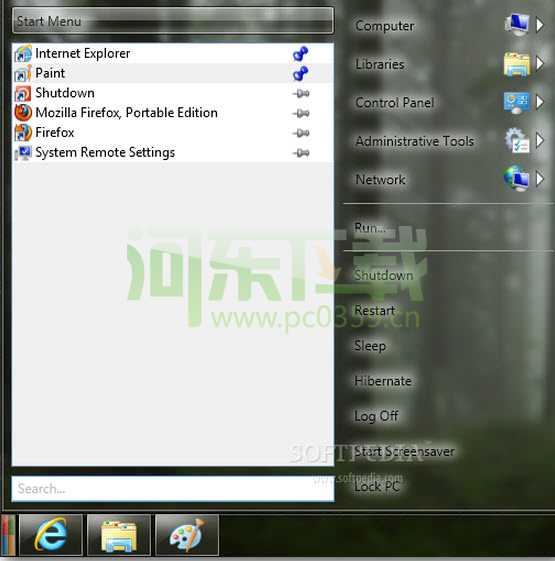
Task: Open the Libraries menu entry
Action: tap(380, 64)
